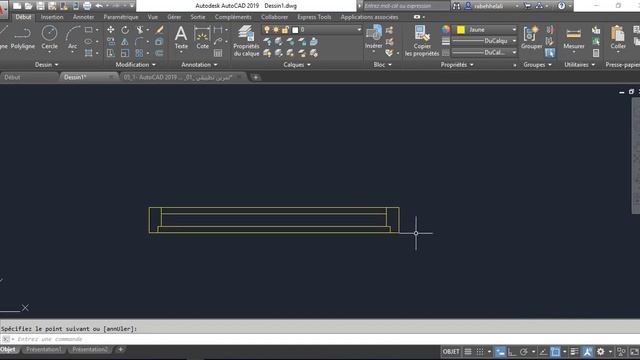Toggle dynamic input in status bar

500,351
